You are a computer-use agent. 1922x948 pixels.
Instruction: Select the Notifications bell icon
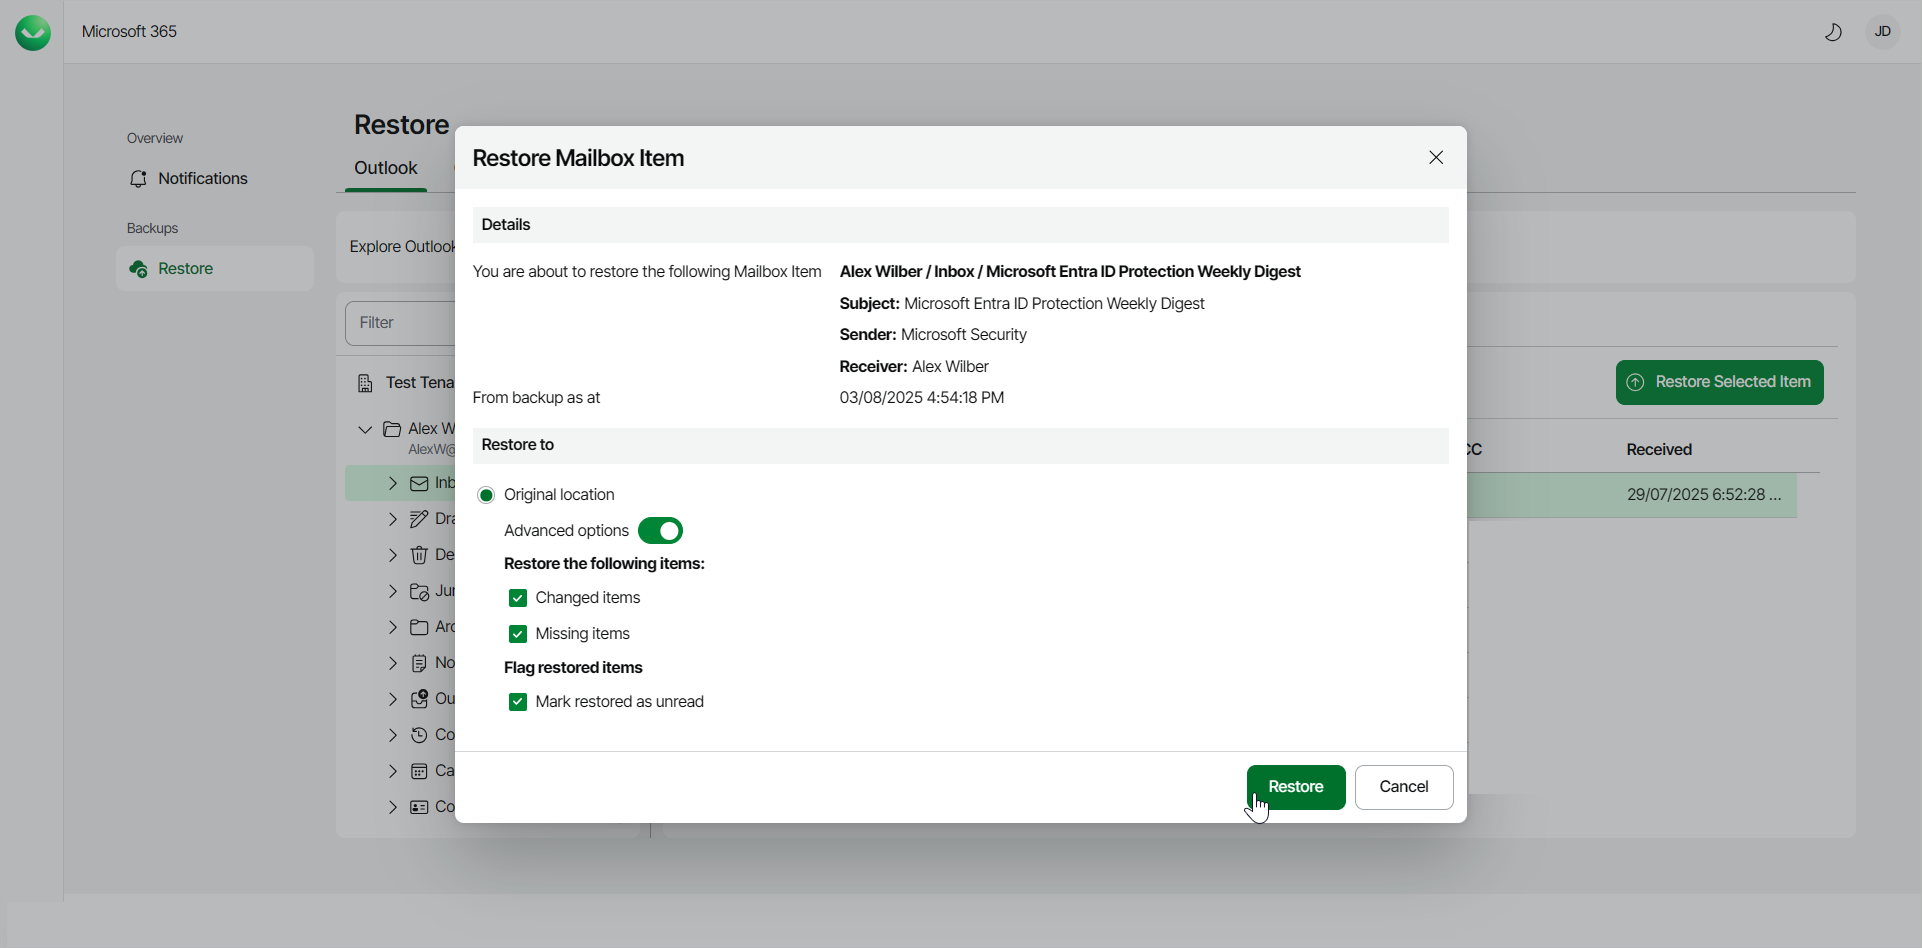(139, 178)
